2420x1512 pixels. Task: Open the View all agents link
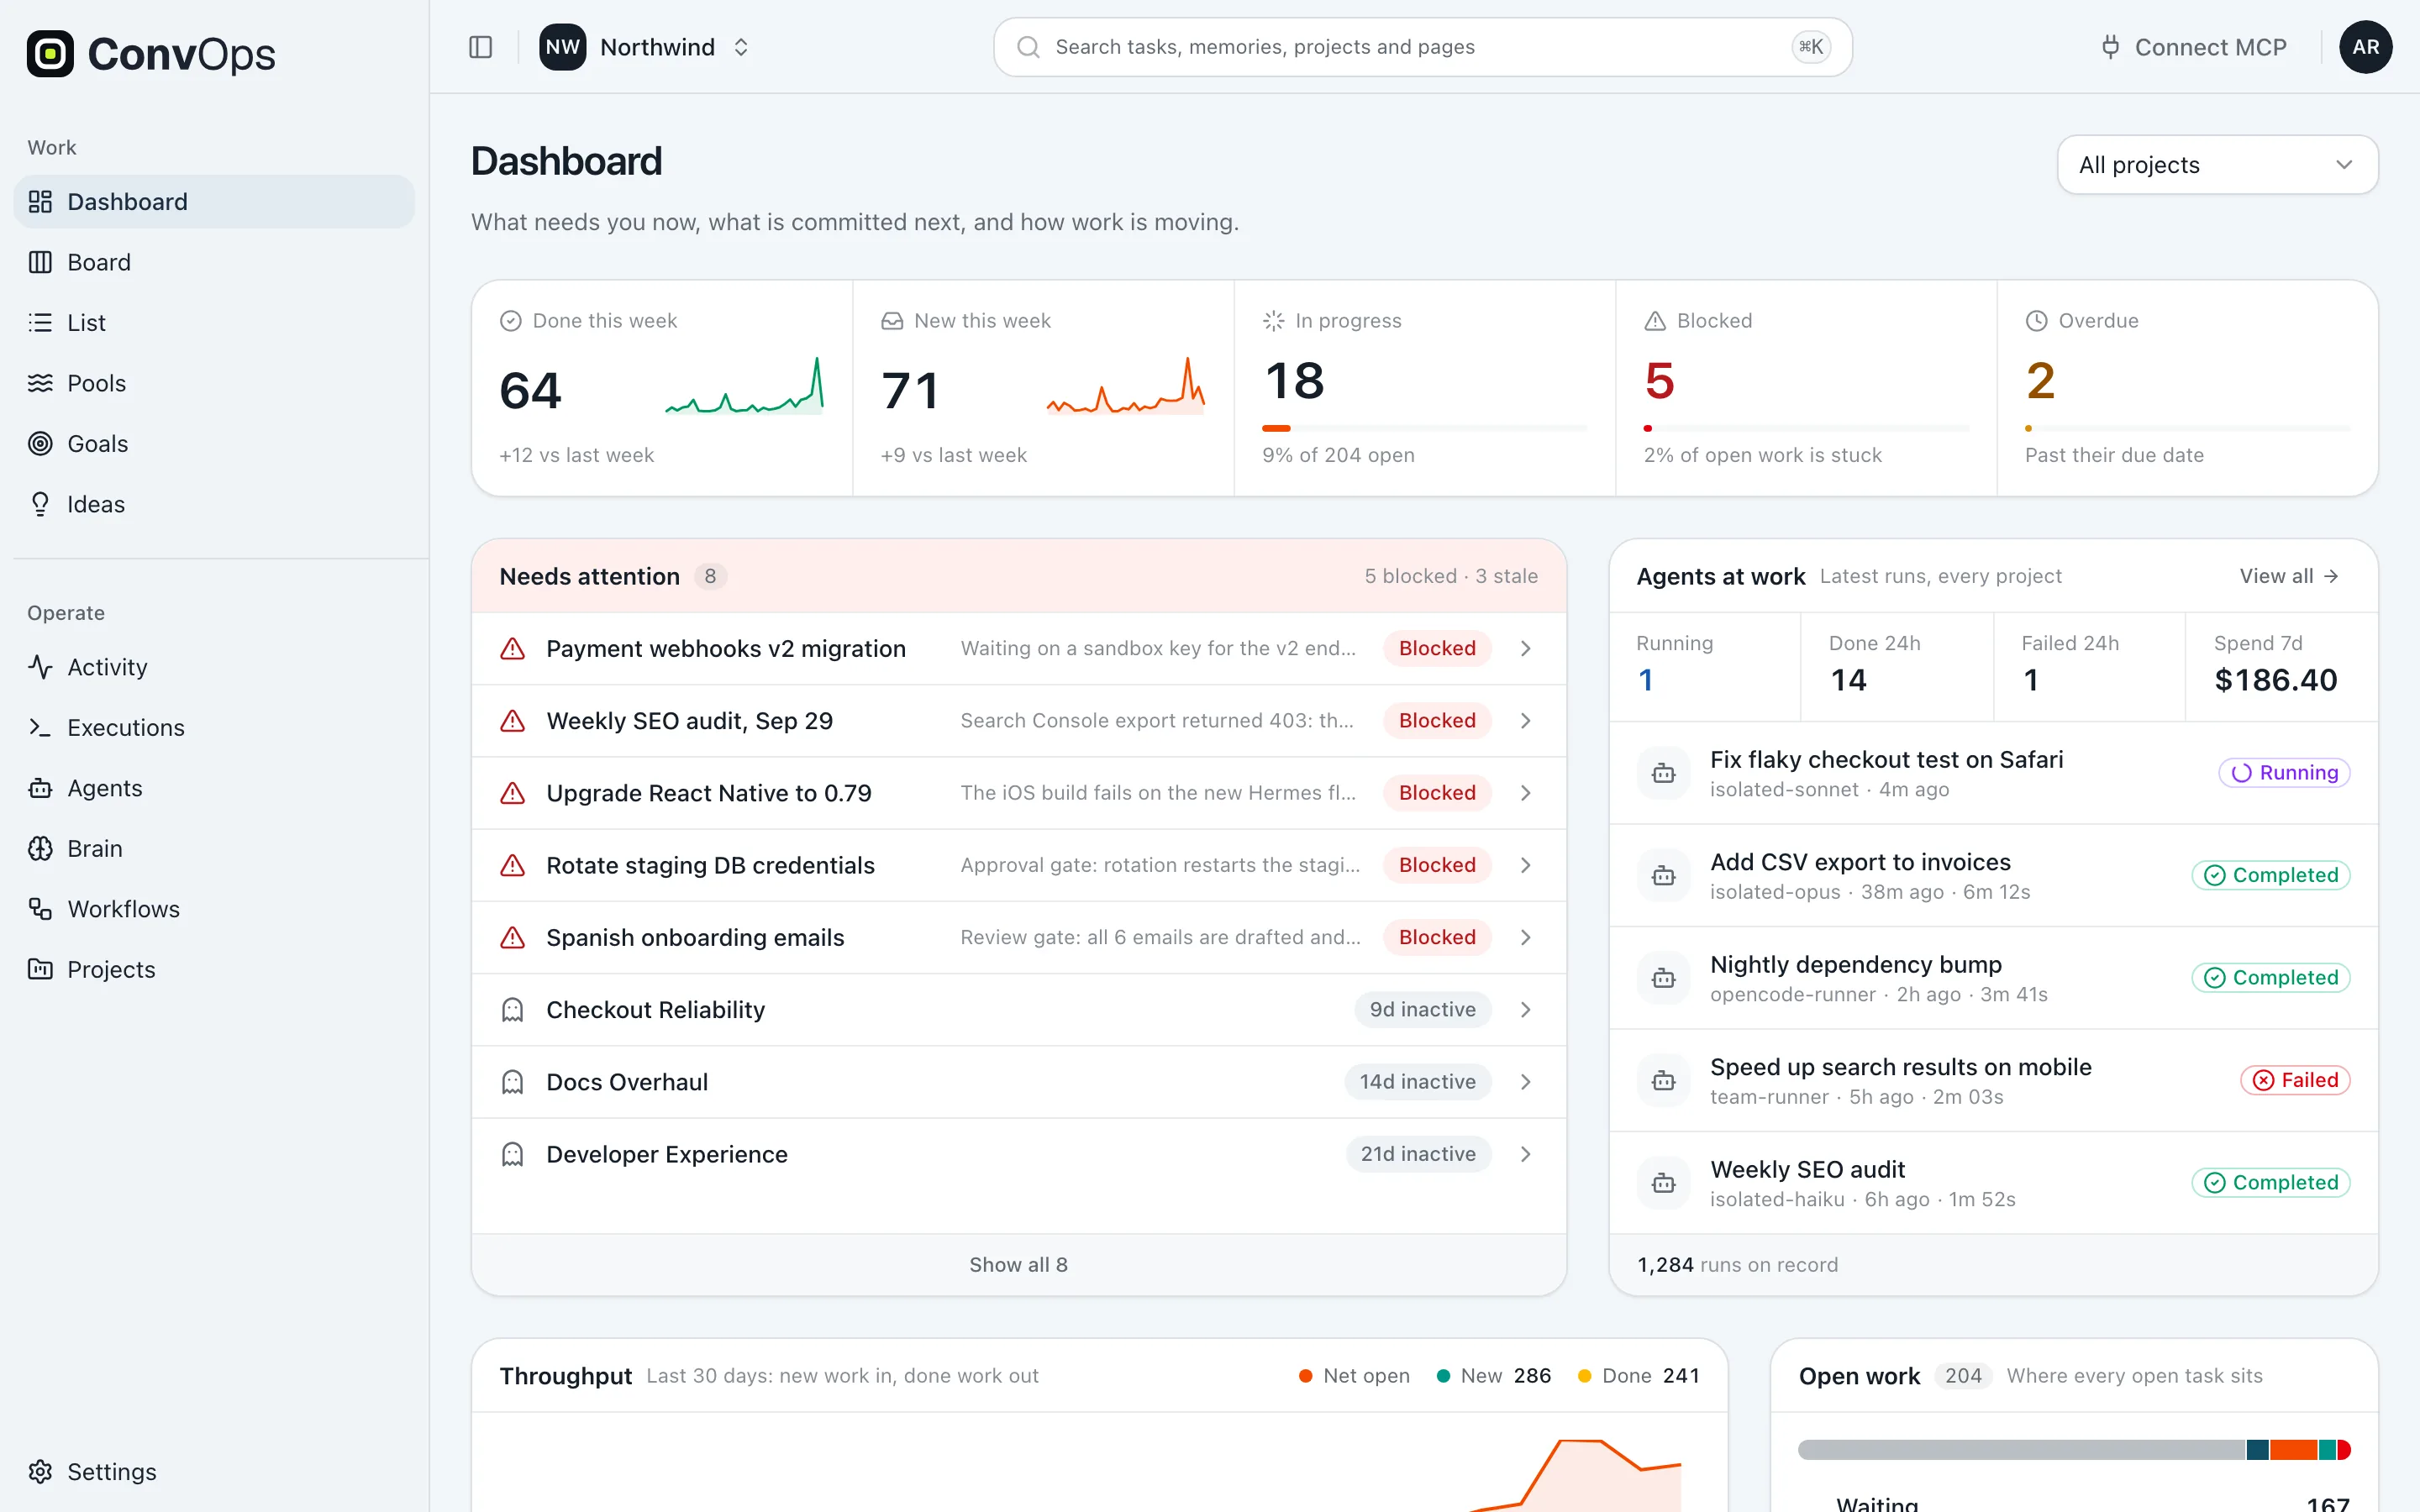point(2288,576)
